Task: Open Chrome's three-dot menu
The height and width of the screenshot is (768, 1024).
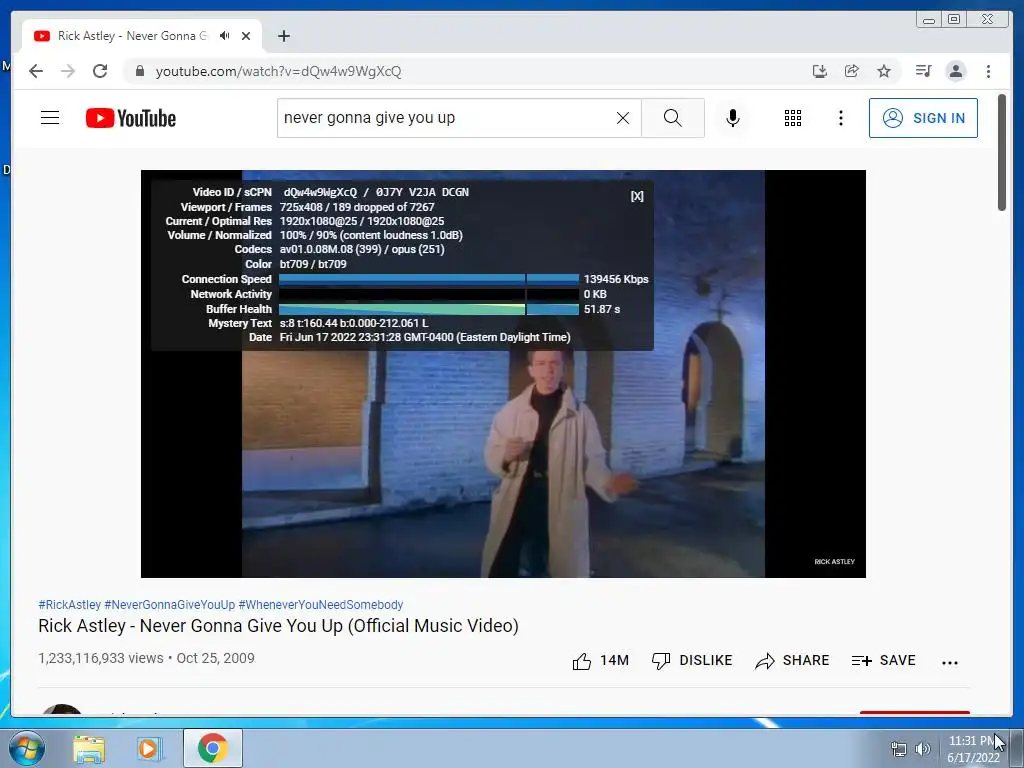Action: pos(988,71)
